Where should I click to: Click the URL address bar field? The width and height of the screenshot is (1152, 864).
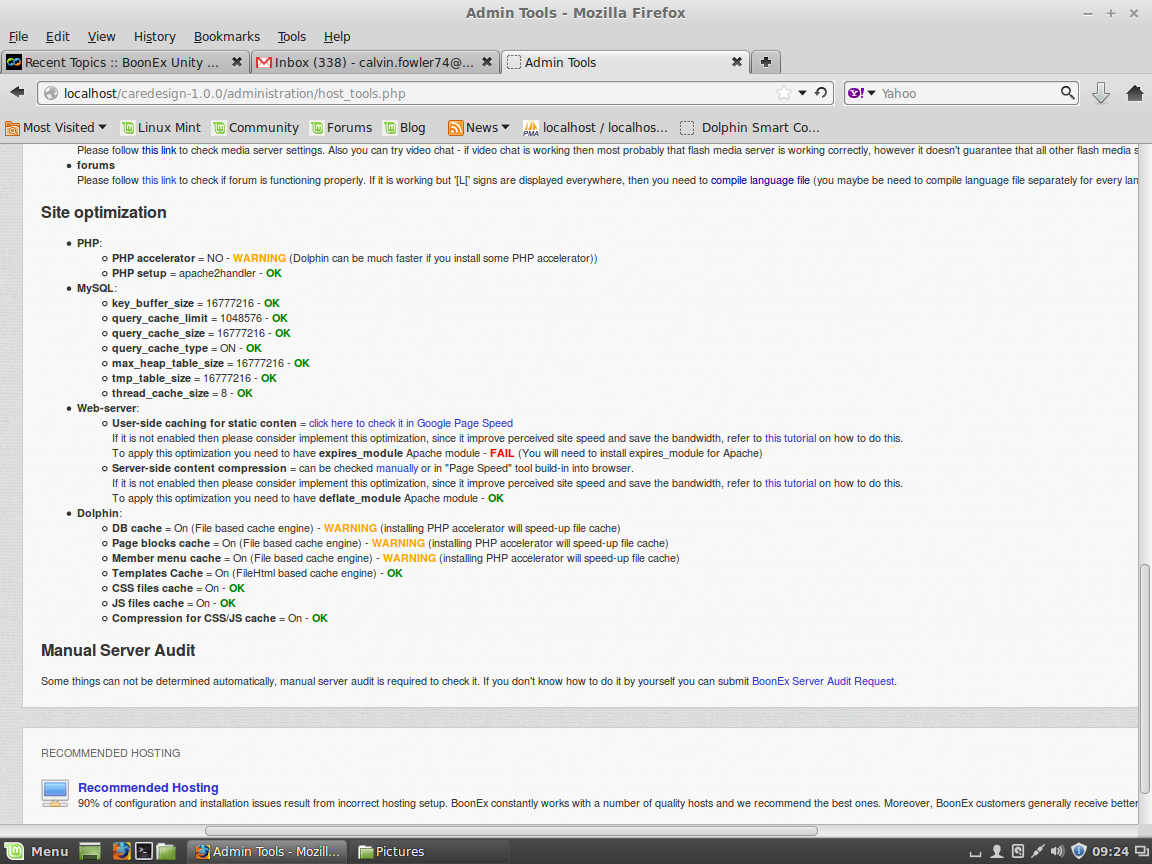[400, 93]
